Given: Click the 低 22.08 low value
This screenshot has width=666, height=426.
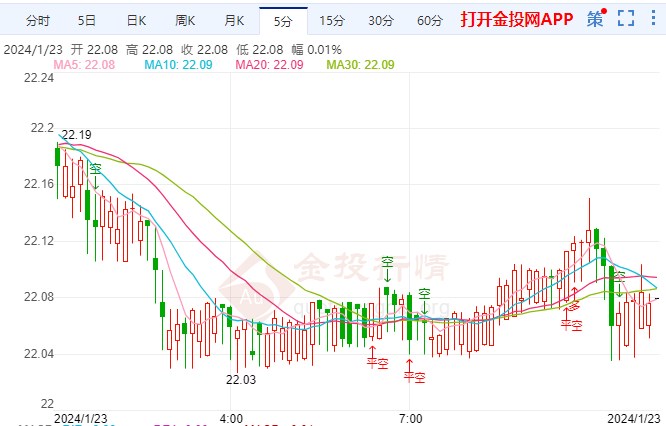Looking at the screenshot, I should [260, 50].
